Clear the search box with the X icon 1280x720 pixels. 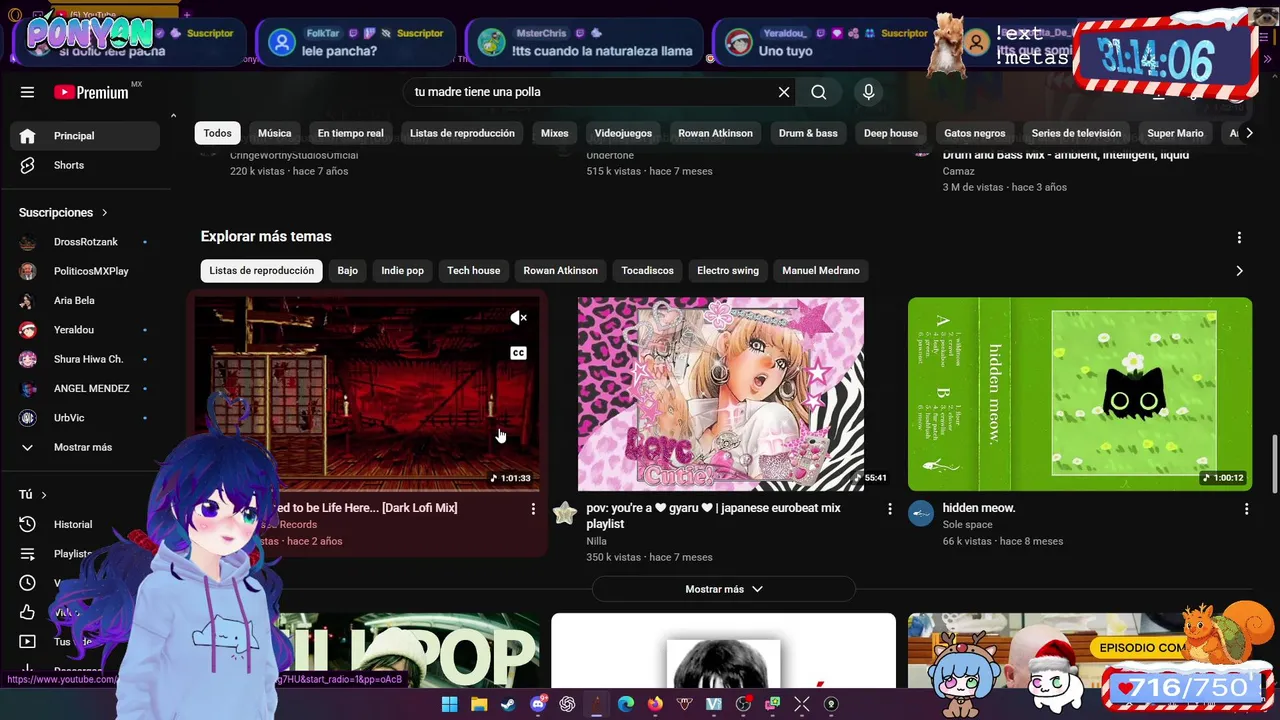(x=784, y=92)
